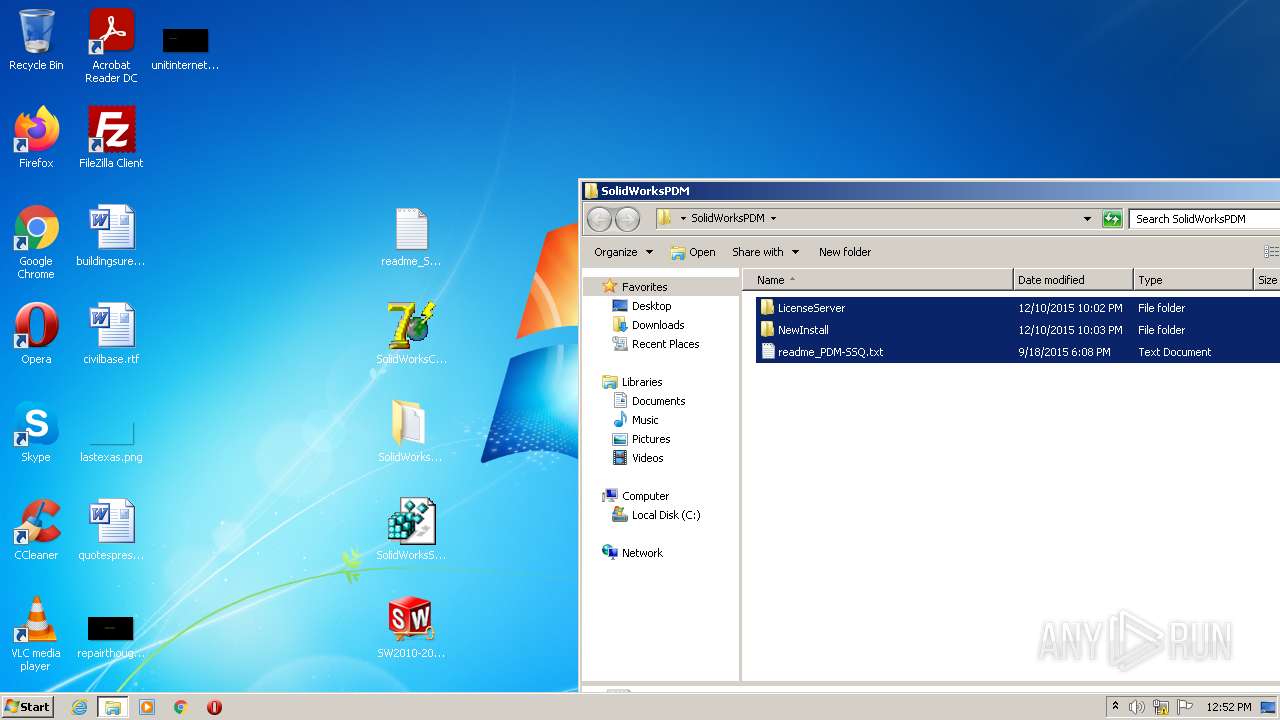The image size is (1280, 720).
Task: Select the unitinternet desktop file
Action: [185, 48]
